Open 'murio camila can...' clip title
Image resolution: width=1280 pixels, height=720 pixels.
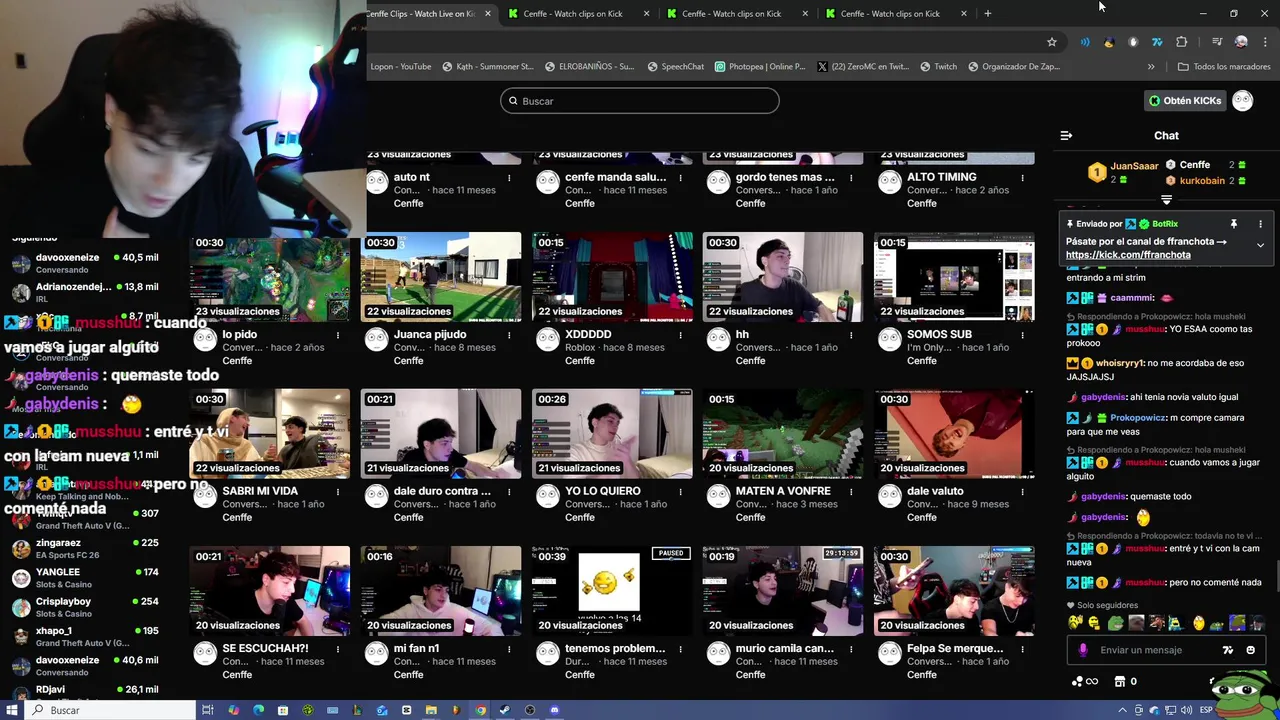(785, 648)
